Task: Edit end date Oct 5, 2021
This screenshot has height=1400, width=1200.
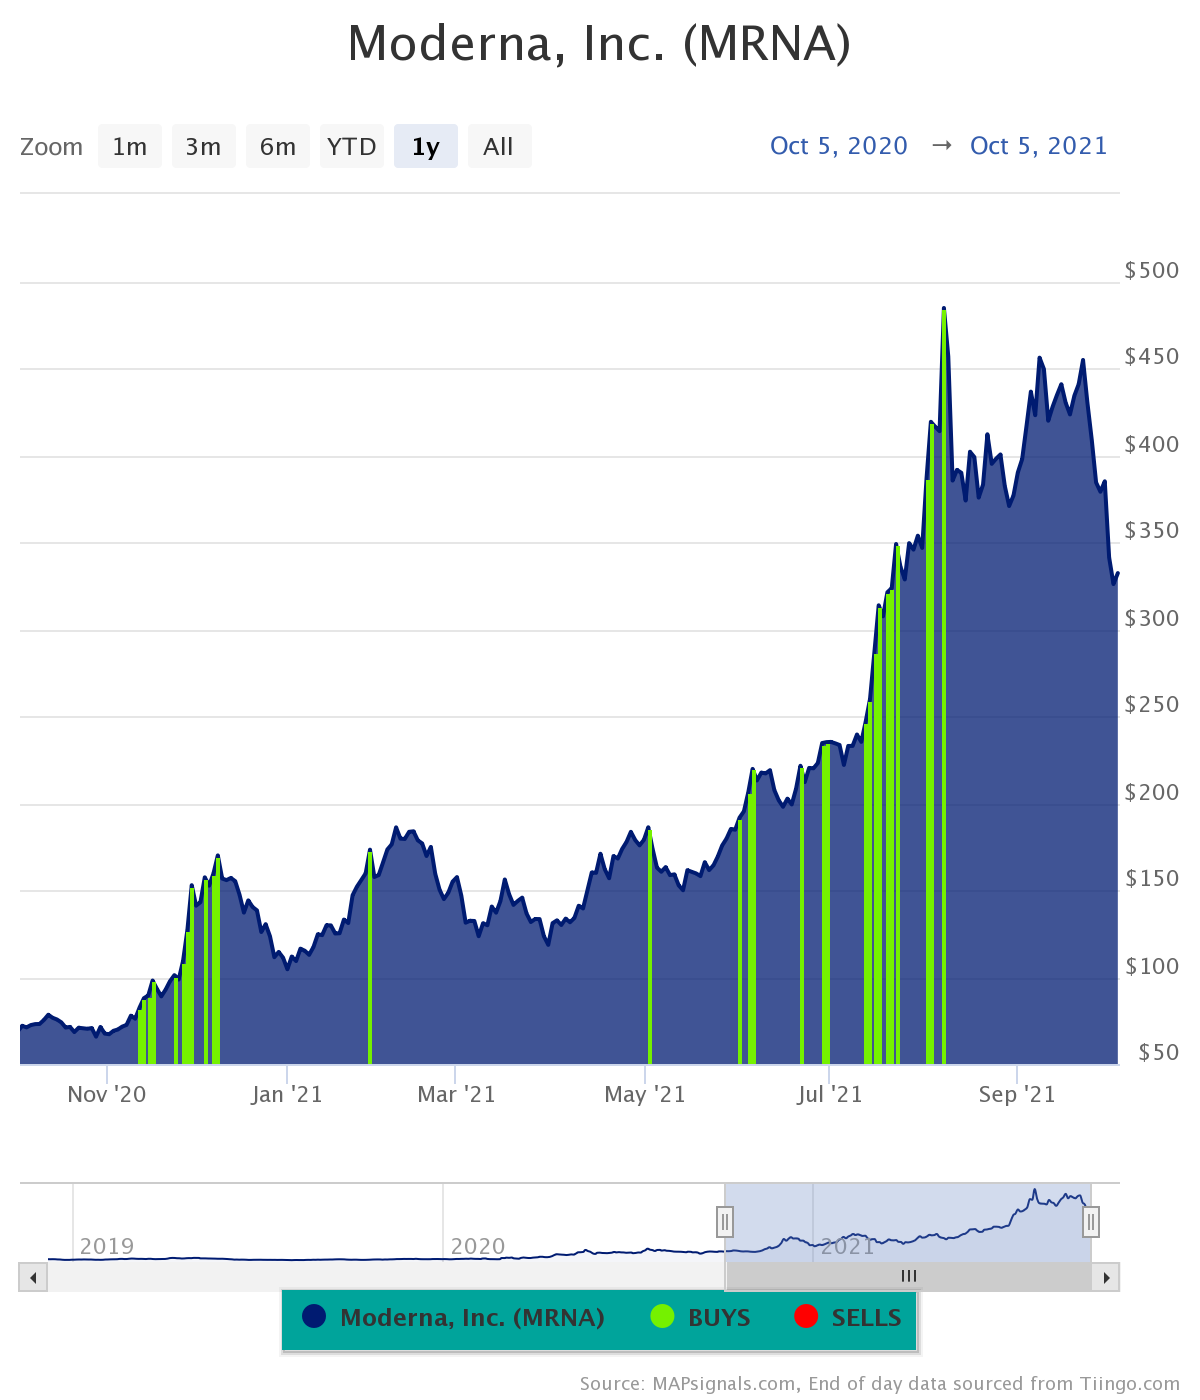Action: 1039,146
